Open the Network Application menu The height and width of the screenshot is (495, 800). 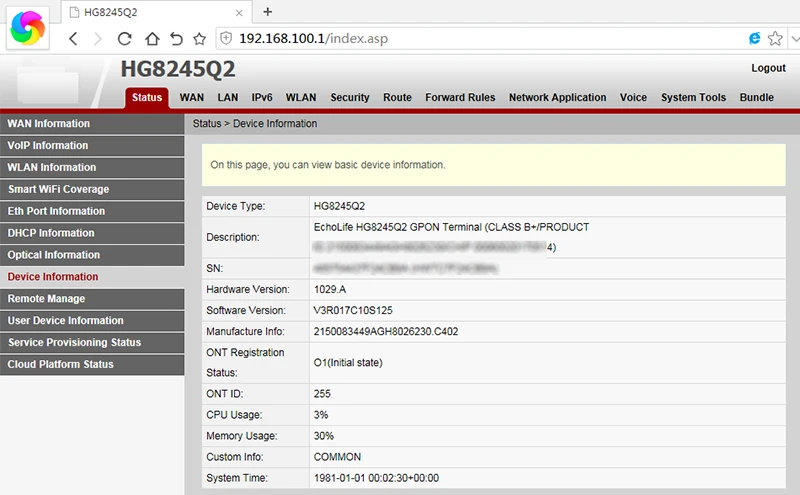point(557,97)
